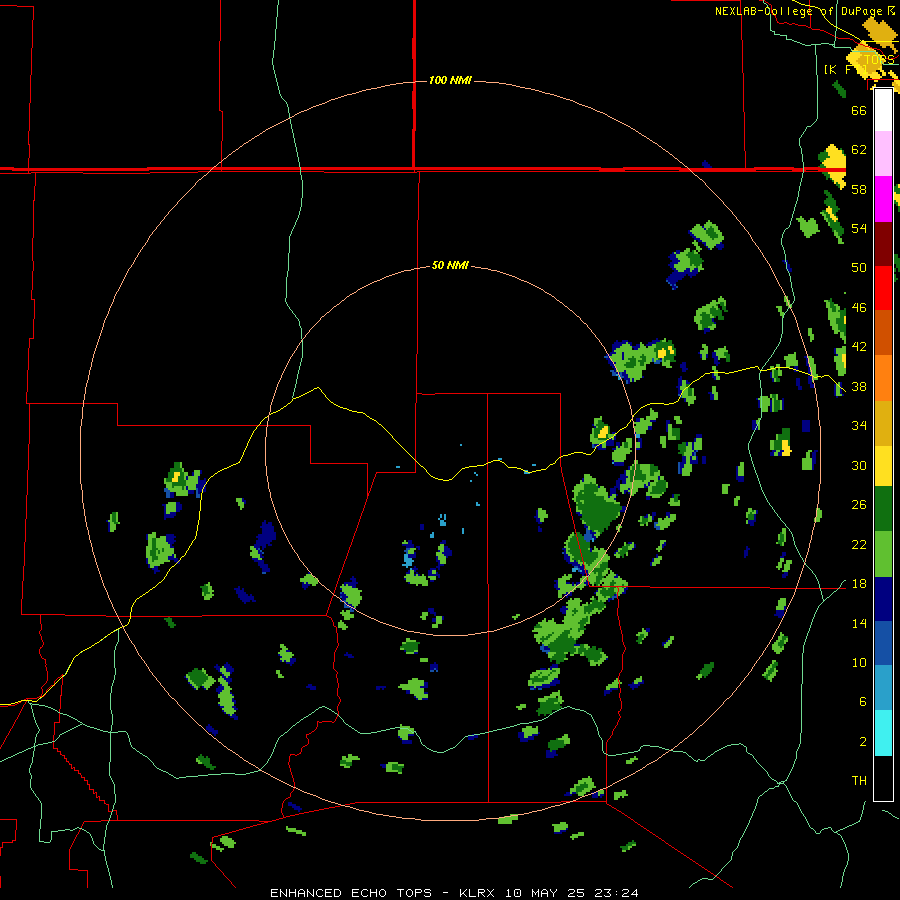Pick the navy blue legend swatch
900x900 pixels.
point(883,599)
